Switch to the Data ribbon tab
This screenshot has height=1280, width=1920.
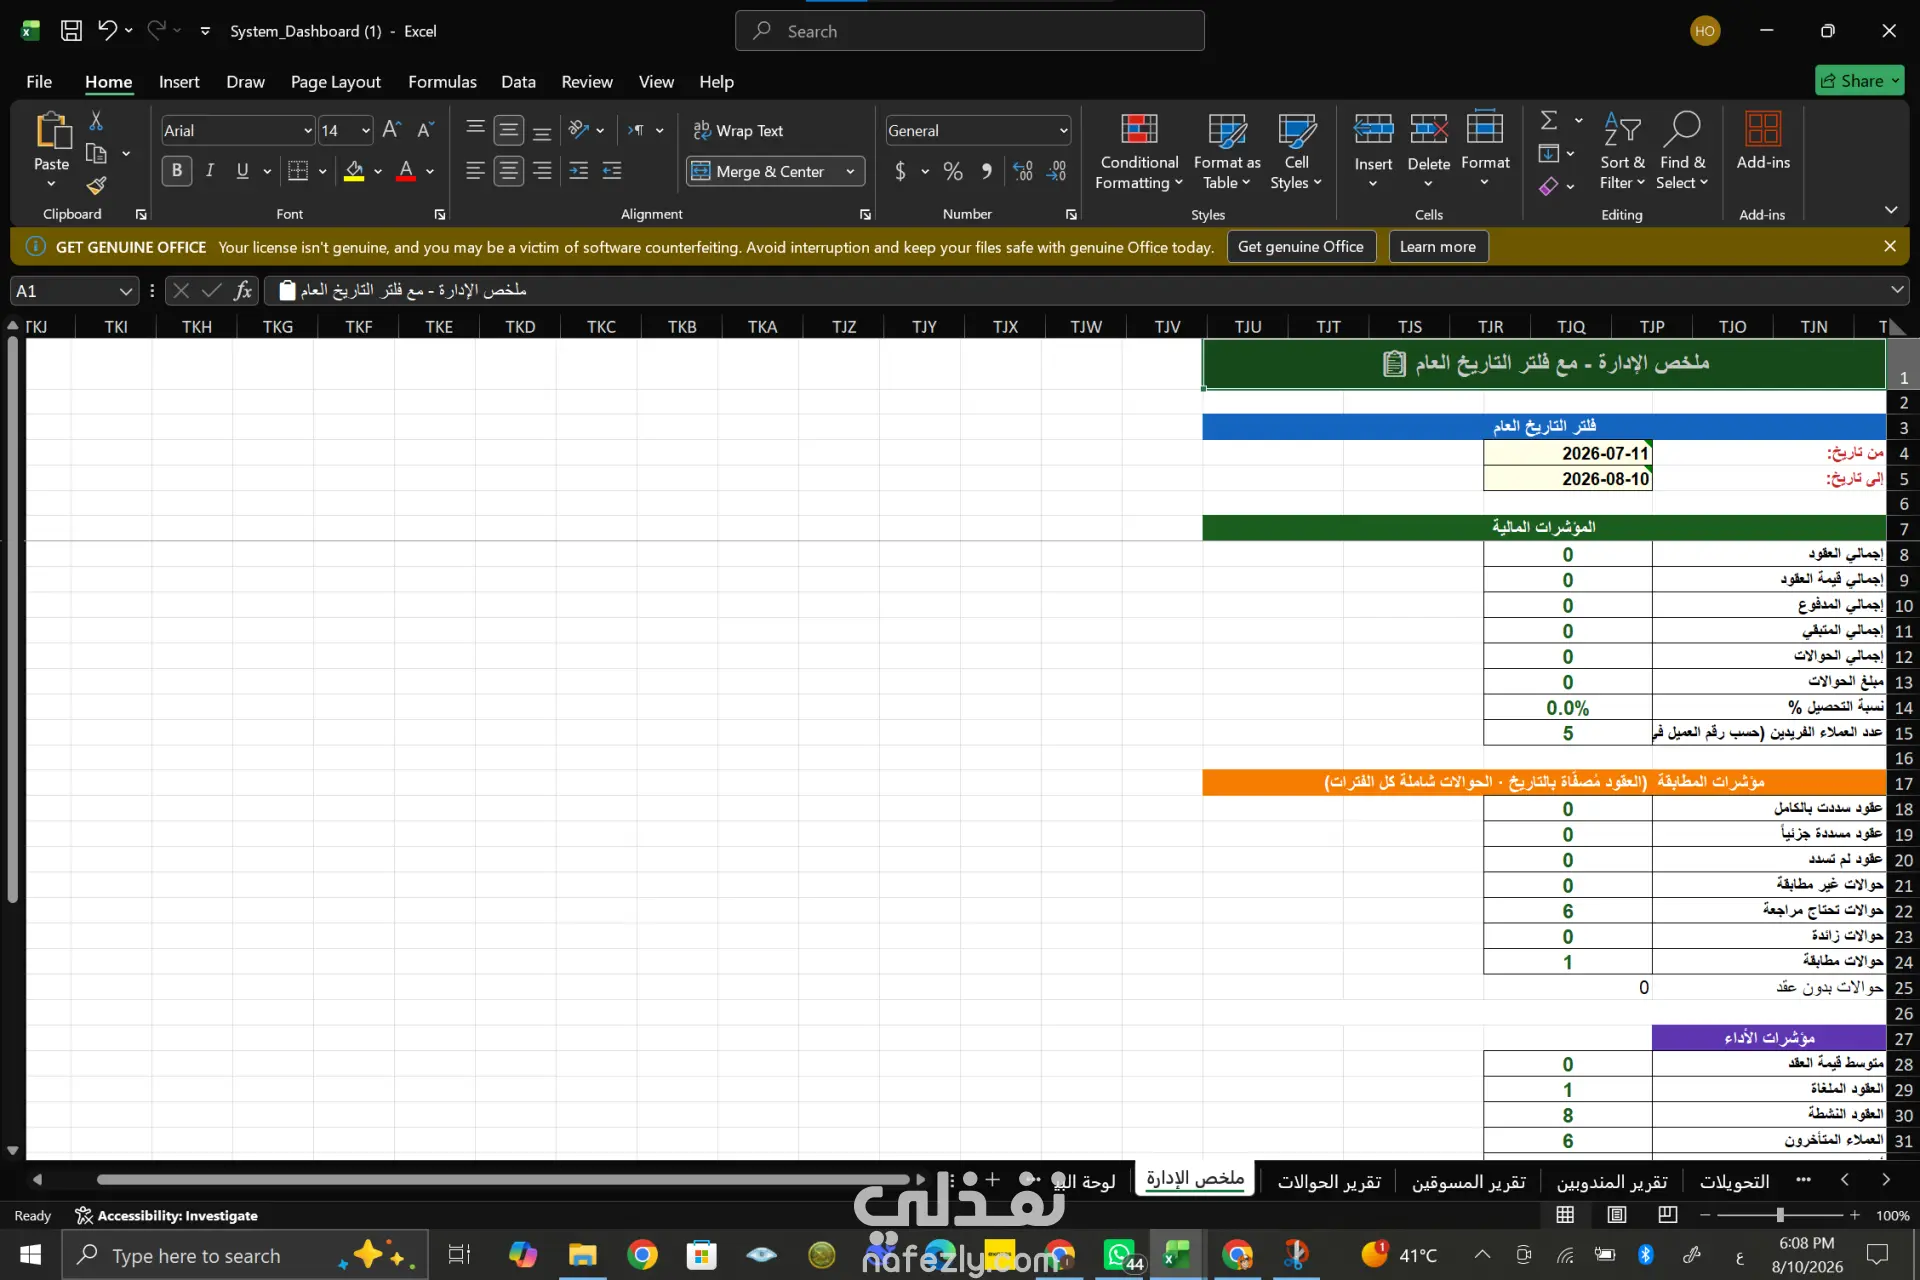[518, 82]
